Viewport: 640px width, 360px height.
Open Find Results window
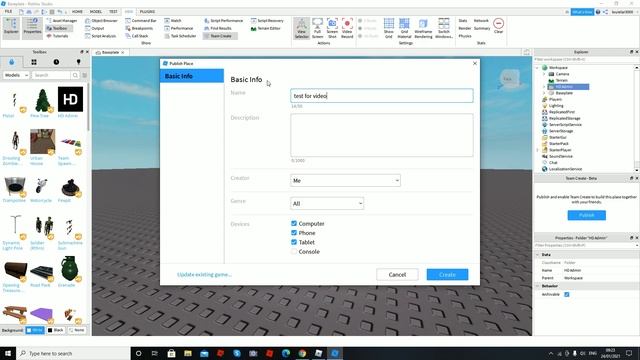tap(218, 28)
